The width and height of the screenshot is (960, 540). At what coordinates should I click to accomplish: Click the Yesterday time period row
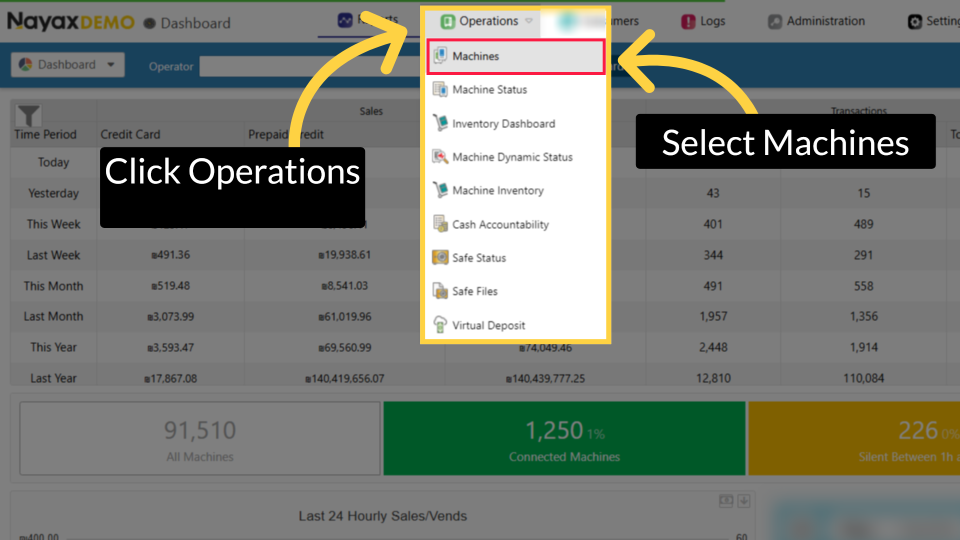53,193
